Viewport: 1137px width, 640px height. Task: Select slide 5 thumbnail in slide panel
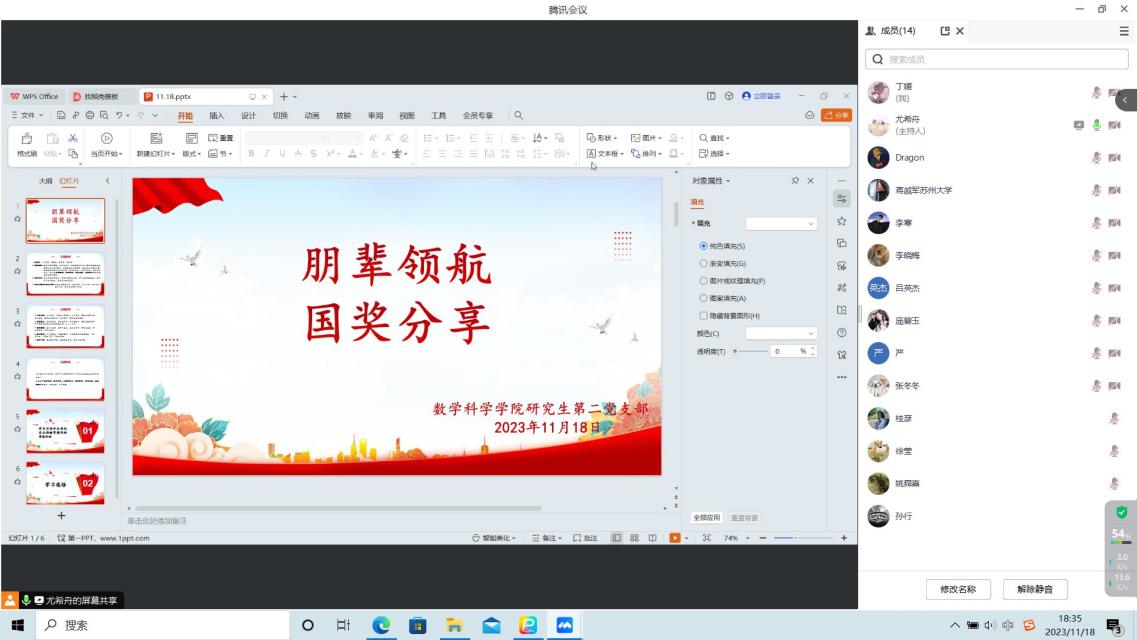(65, 430)
